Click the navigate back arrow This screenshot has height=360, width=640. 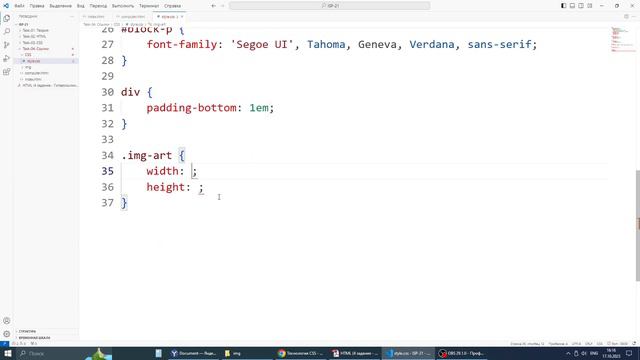pyautogui.click(x=213, y=6)
